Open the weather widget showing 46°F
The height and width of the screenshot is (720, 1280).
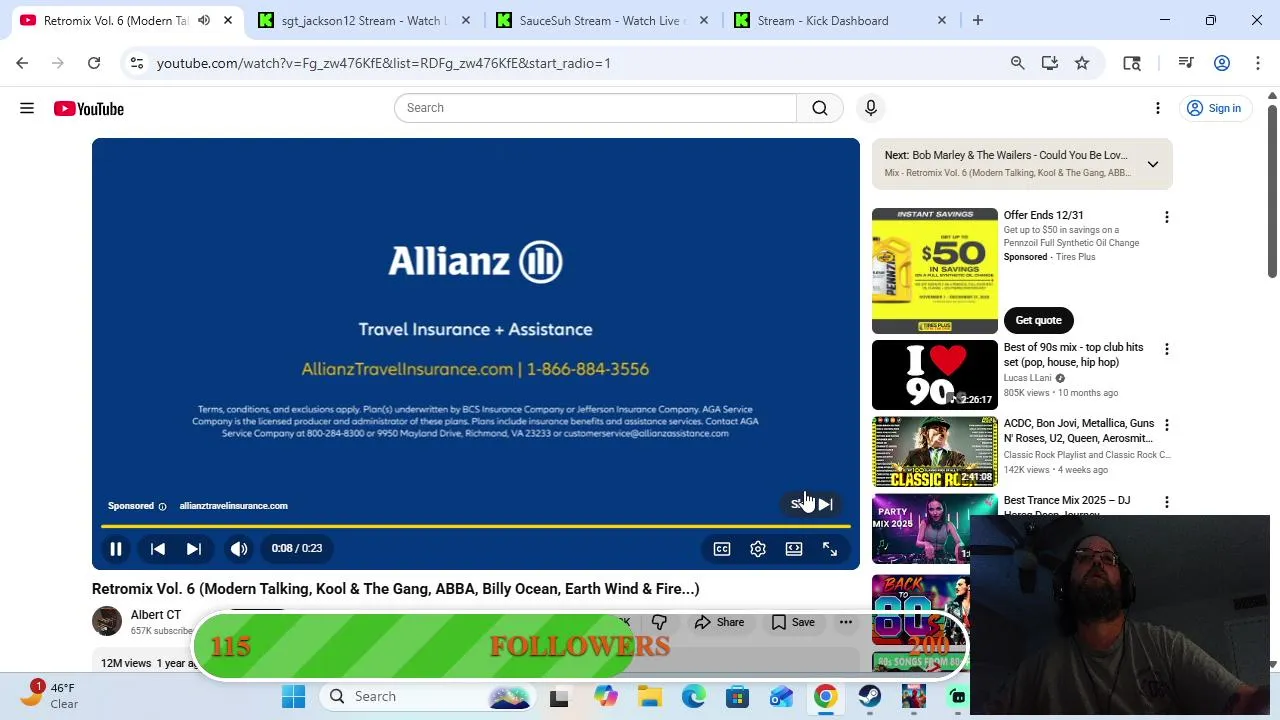pyautogui.click(x=52, y=696)
